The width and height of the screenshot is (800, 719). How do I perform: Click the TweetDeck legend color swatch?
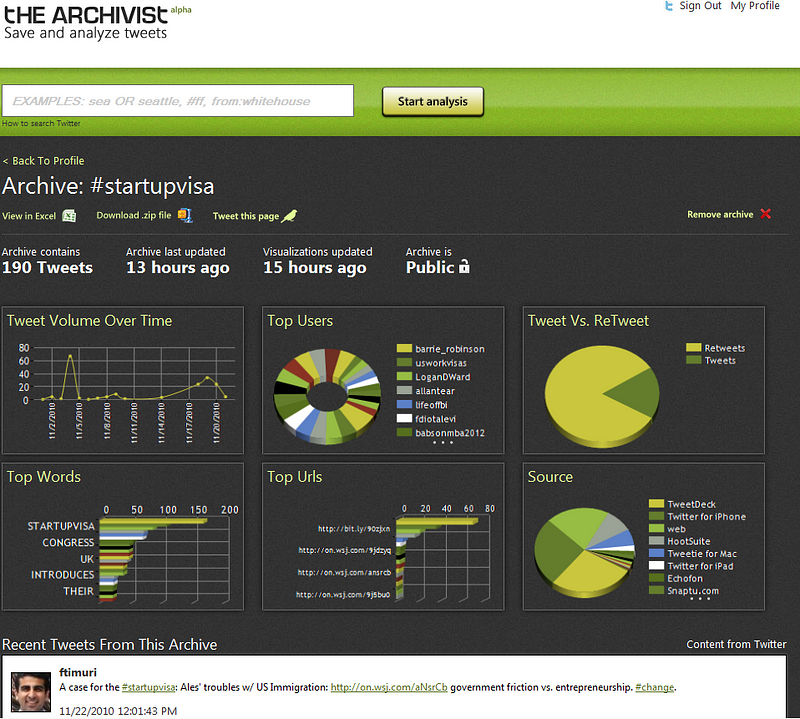pos(656,504)
